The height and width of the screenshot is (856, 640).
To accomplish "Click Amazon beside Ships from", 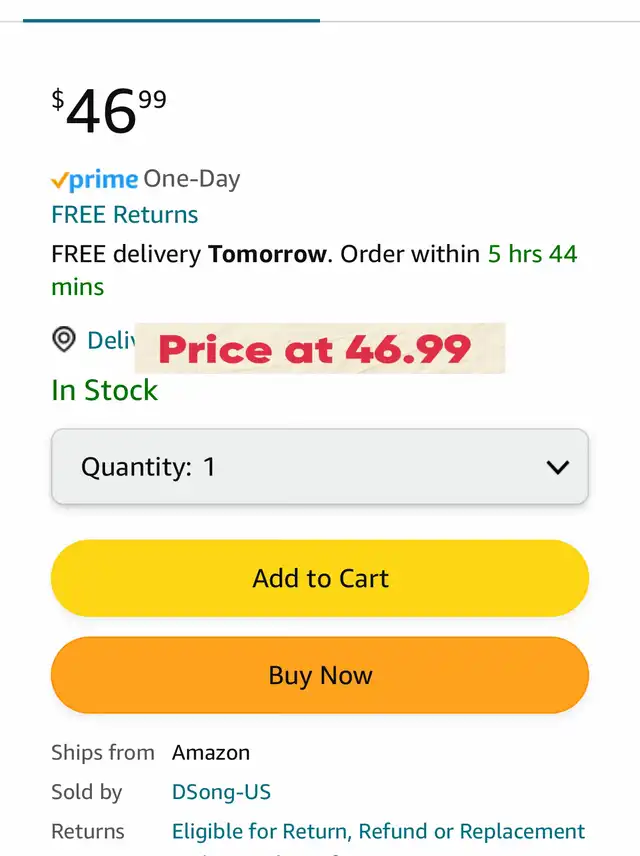I will click(x=211, y=752).
